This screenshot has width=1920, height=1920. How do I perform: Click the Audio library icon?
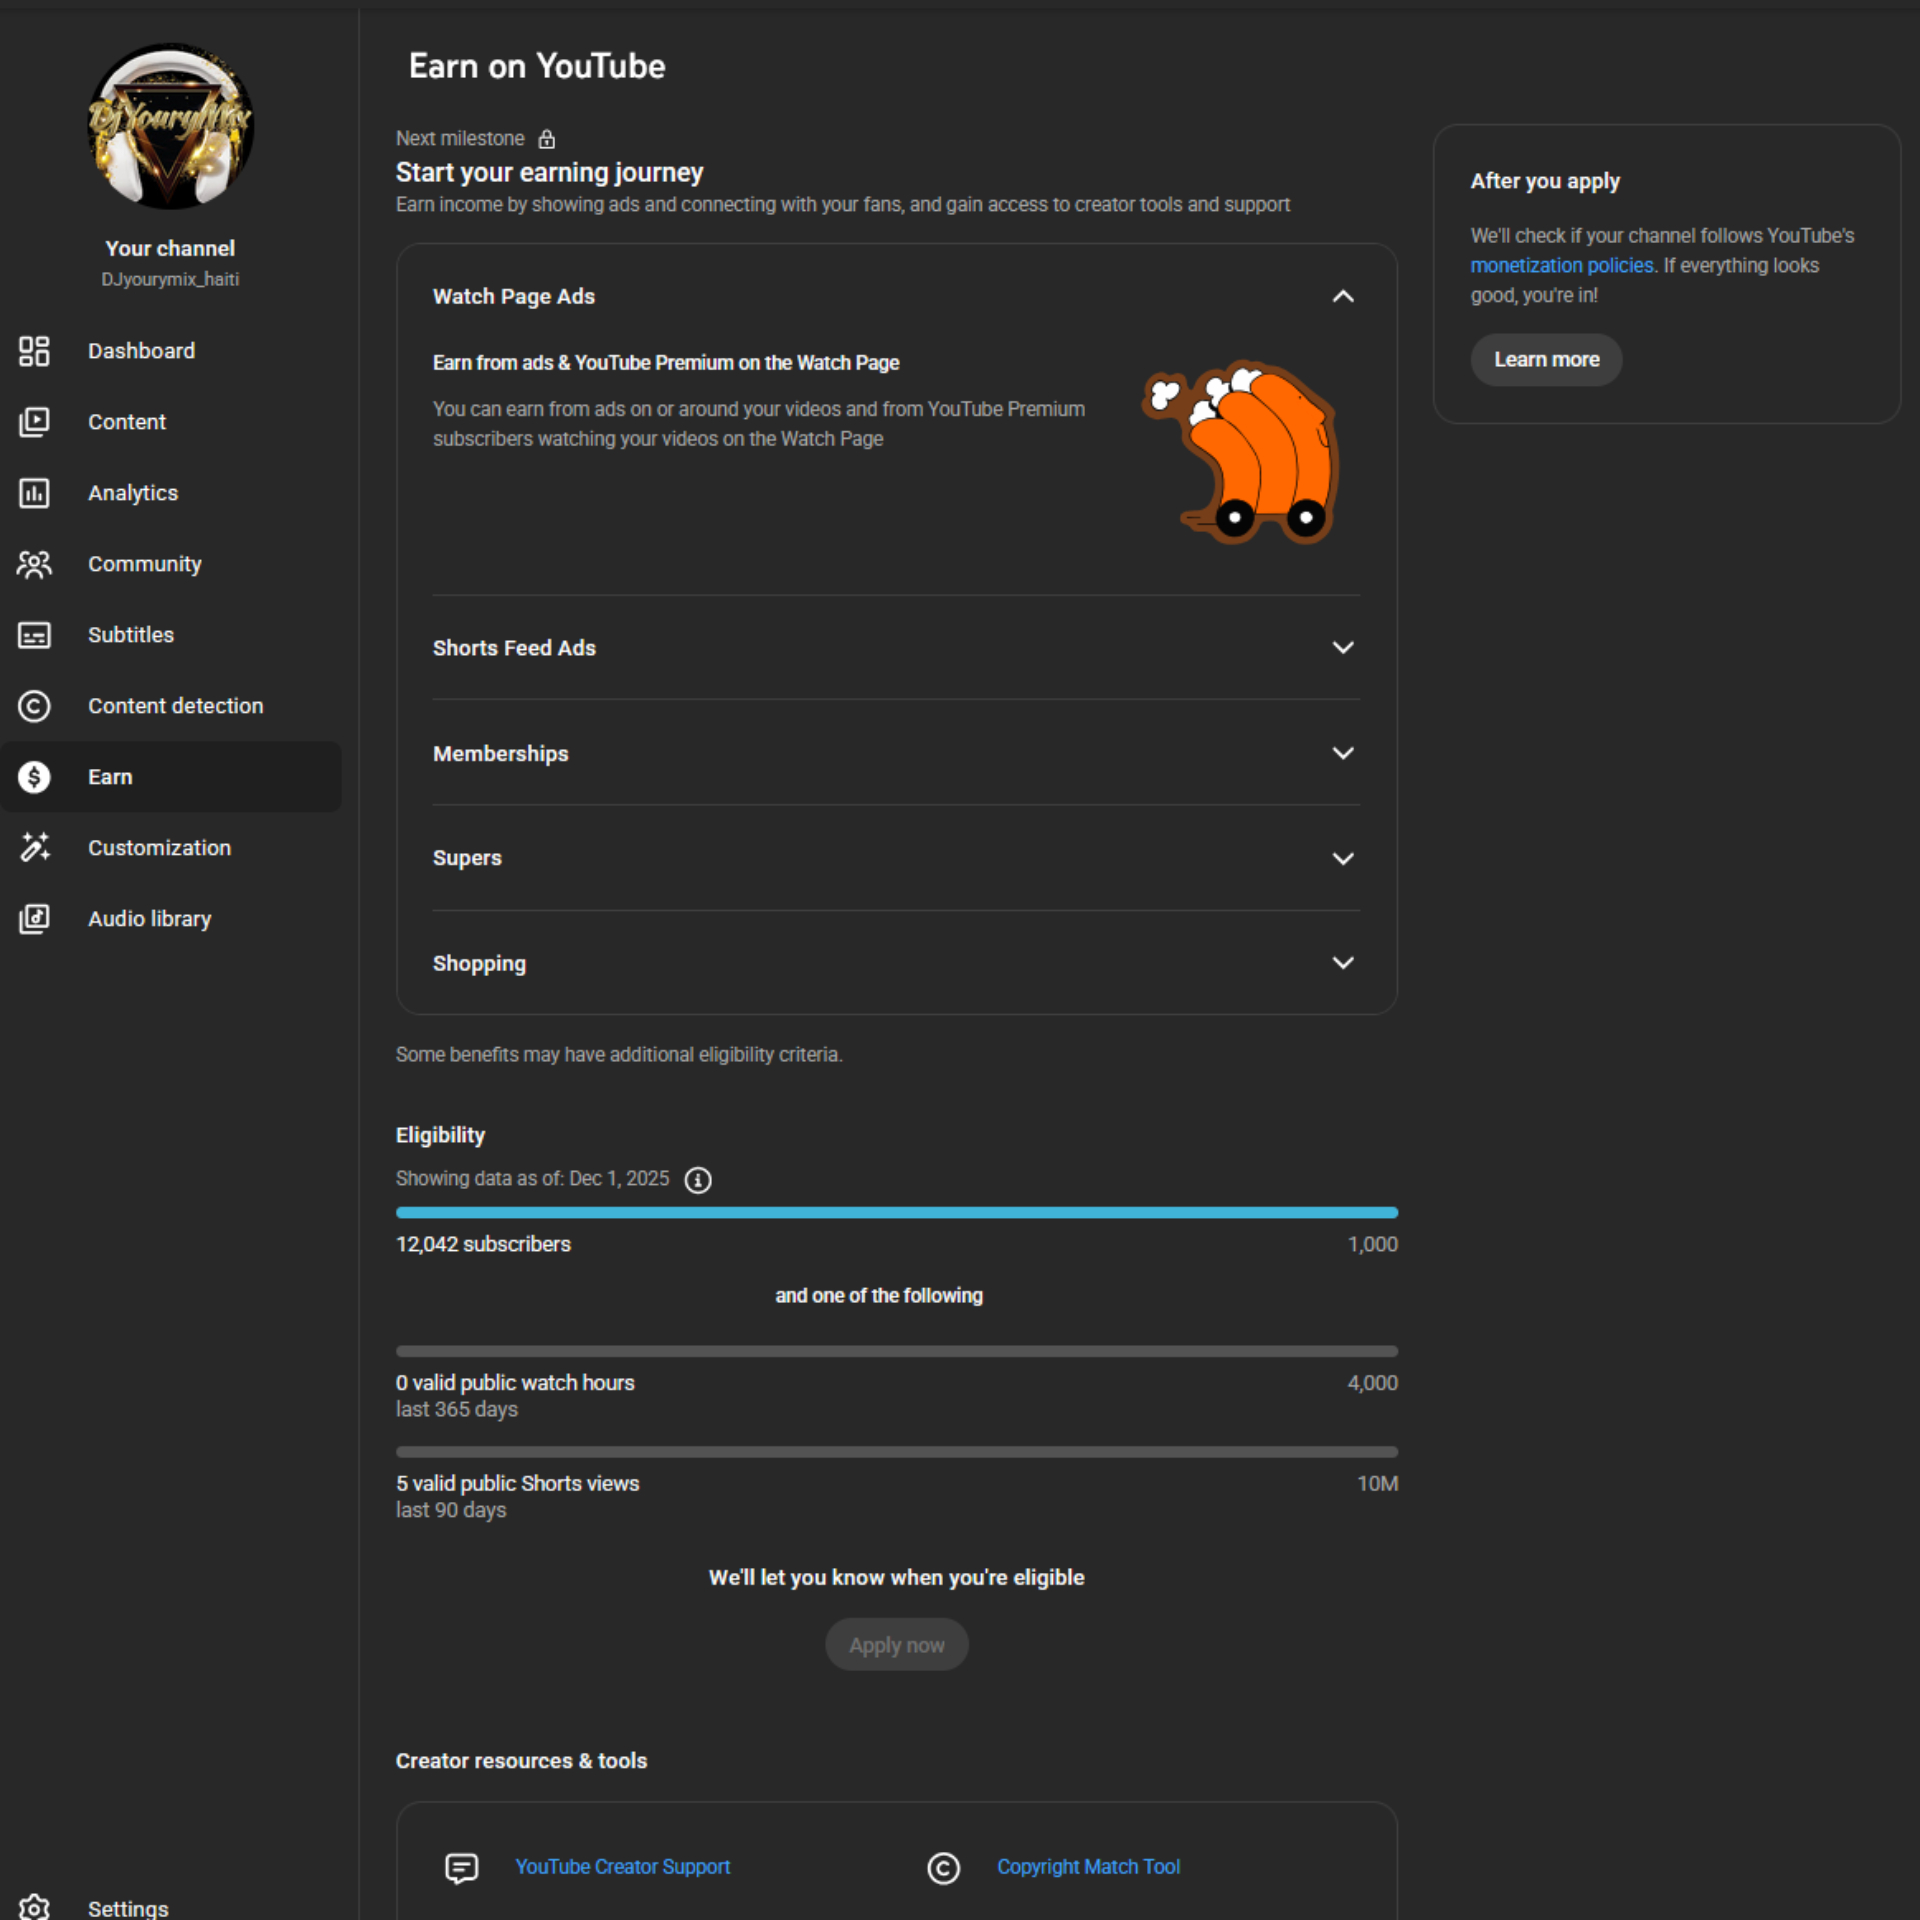pyautogui.click(x=34, y=919)
